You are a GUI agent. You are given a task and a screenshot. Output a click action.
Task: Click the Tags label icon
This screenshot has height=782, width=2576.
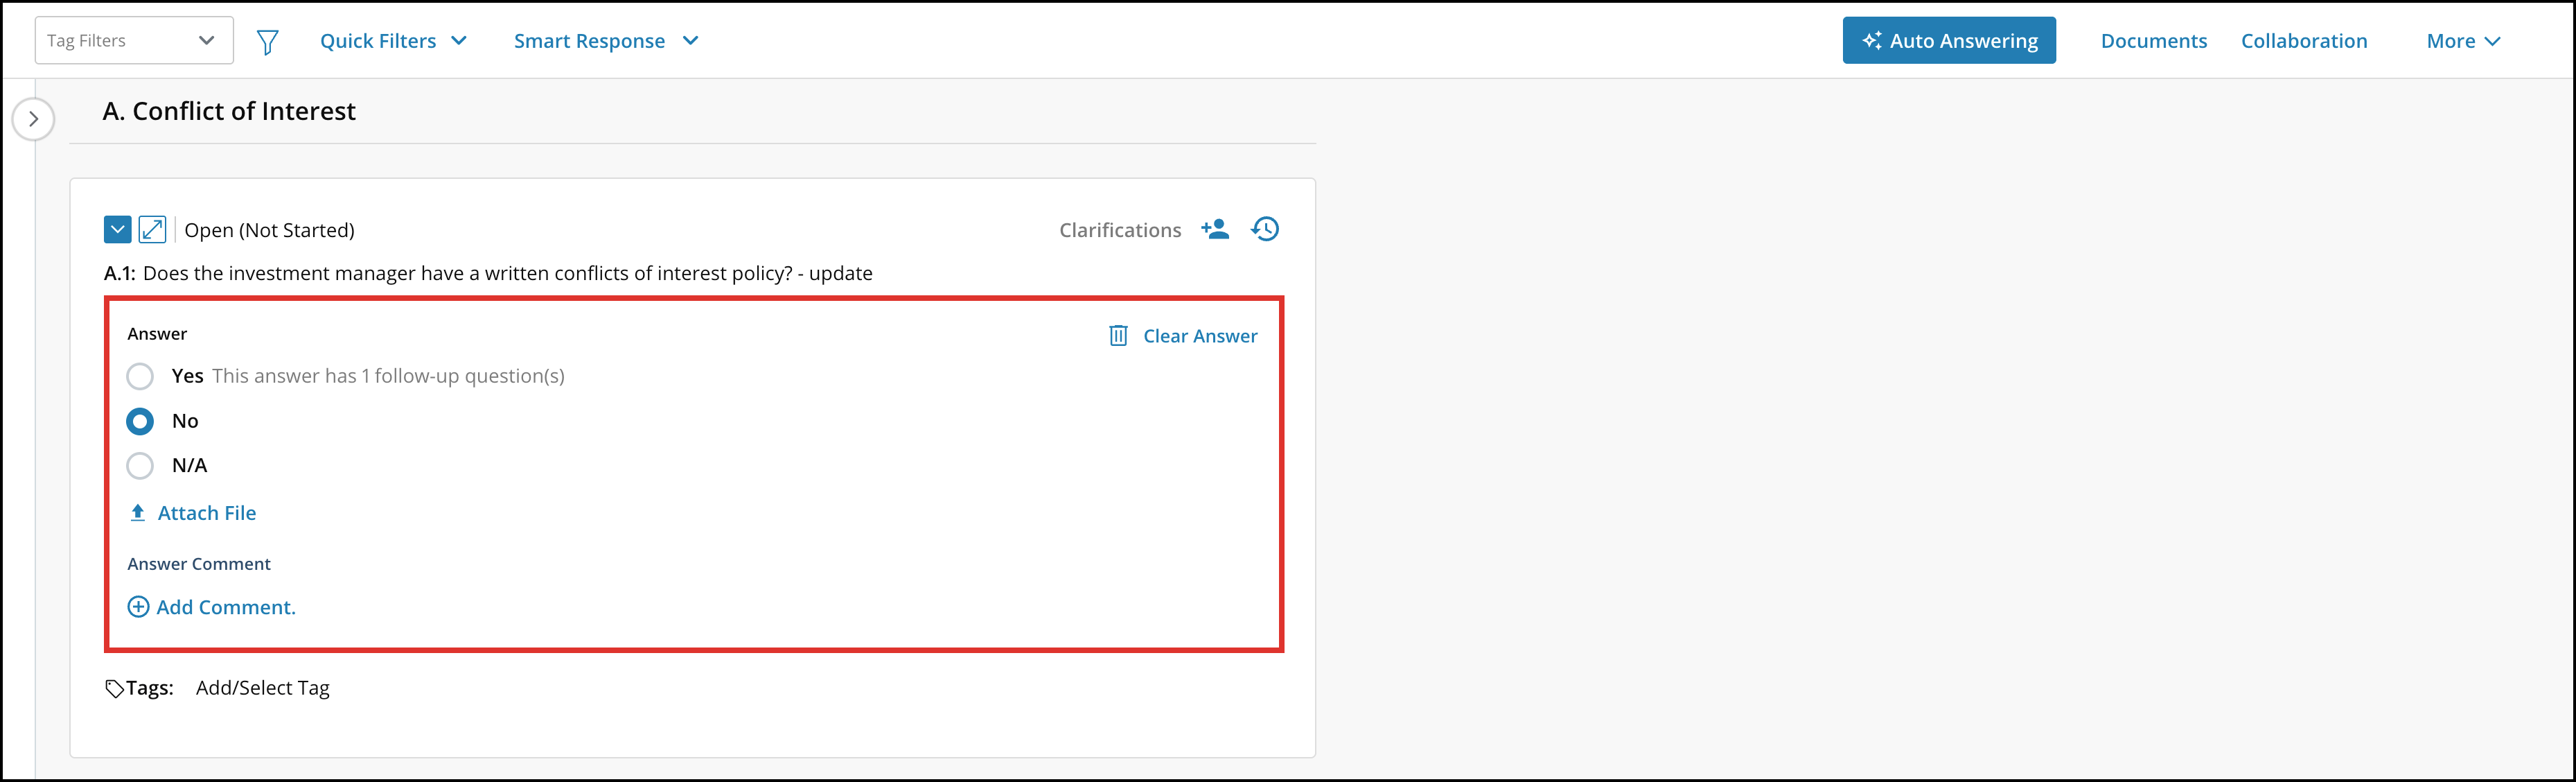click(x=114, y=689)
